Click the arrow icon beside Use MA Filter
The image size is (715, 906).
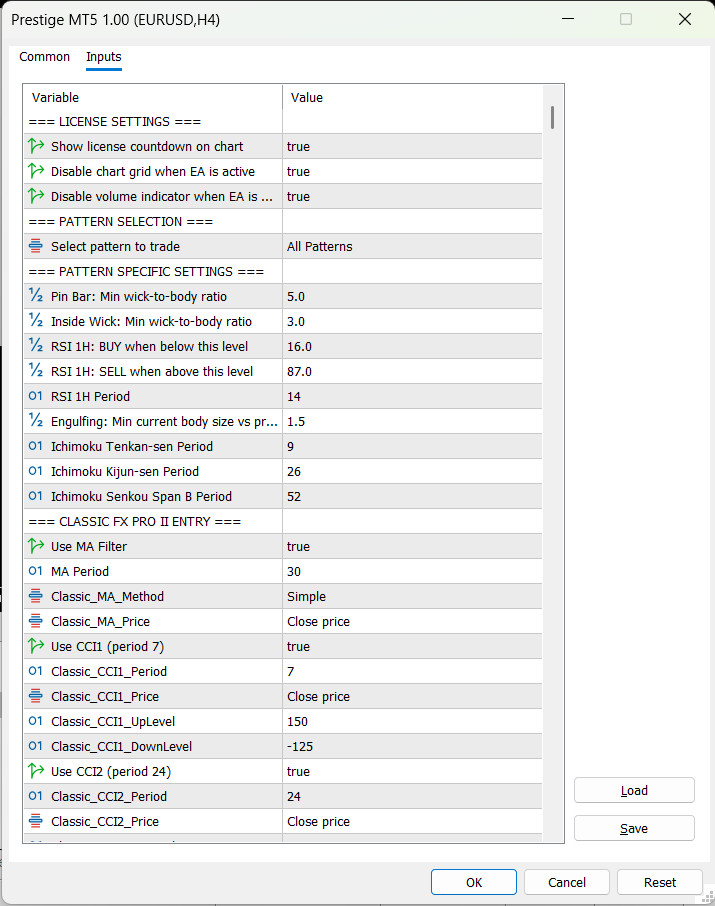coord(36,546)
